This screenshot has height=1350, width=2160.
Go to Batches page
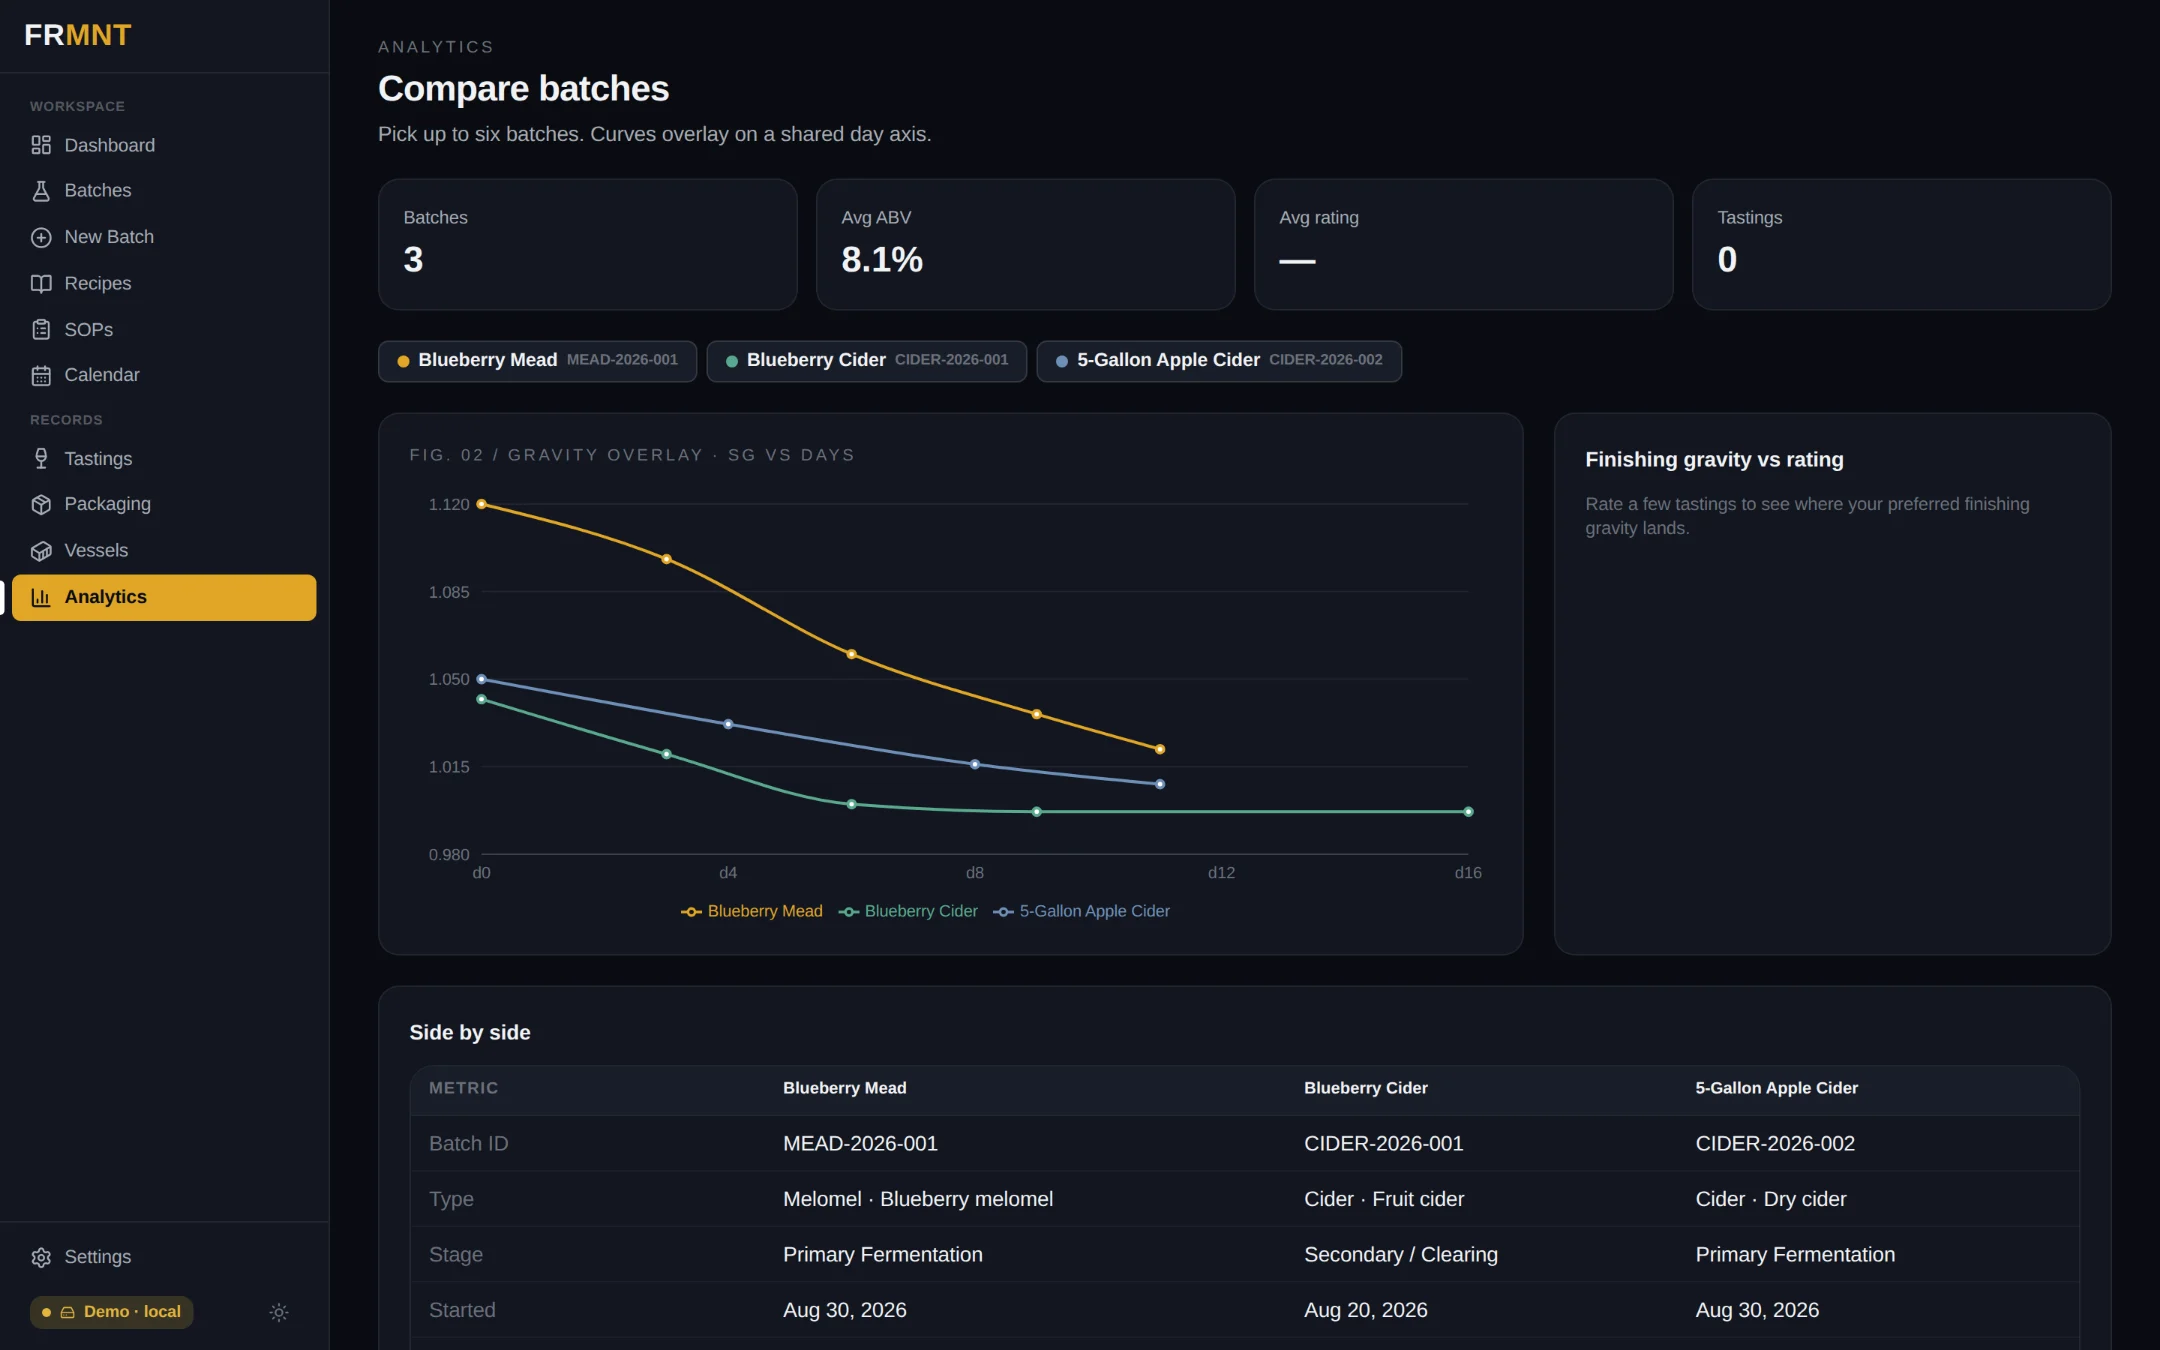[164, 191]
